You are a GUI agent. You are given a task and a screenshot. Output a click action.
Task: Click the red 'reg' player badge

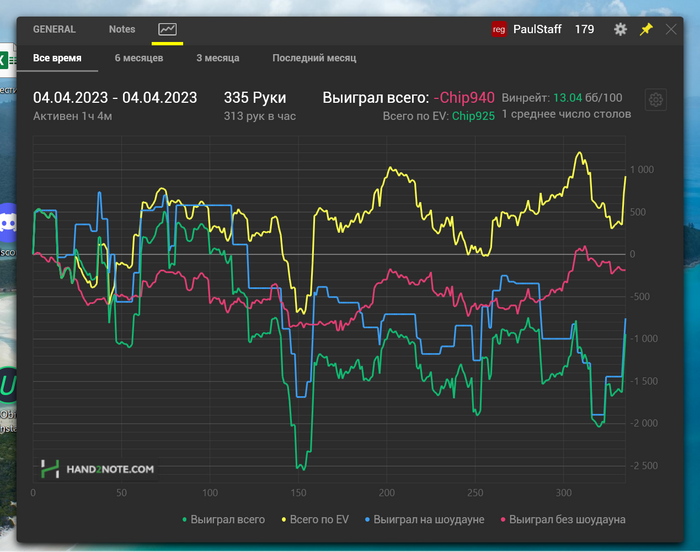pos(499,29)
